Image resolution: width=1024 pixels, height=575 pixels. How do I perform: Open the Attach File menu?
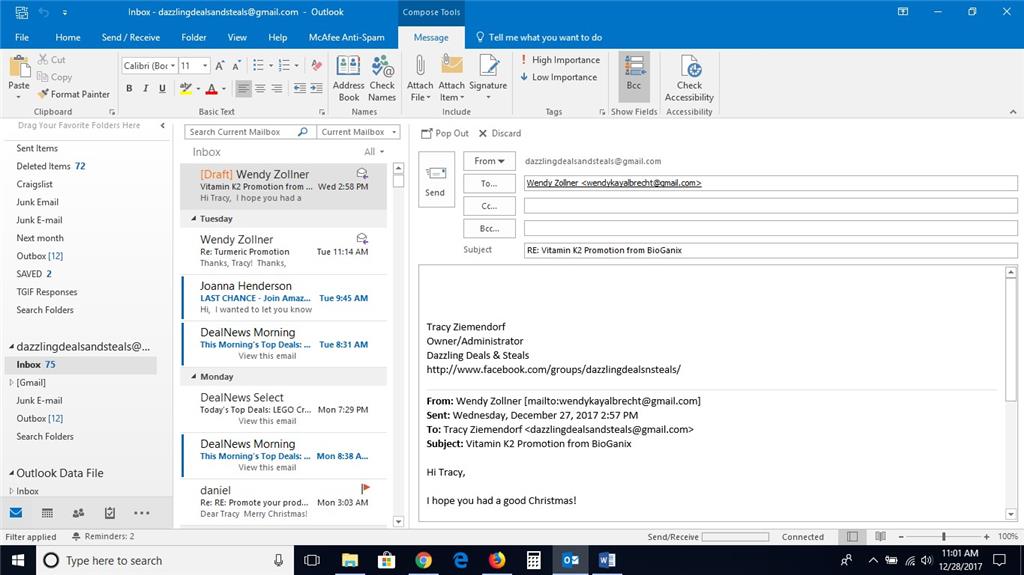(420, 78)
